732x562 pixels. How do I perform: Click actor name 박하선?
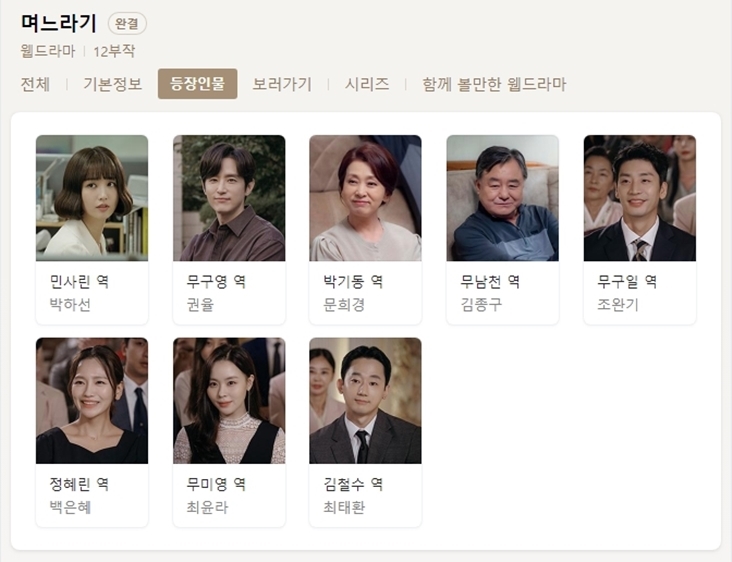pos(70,304)
